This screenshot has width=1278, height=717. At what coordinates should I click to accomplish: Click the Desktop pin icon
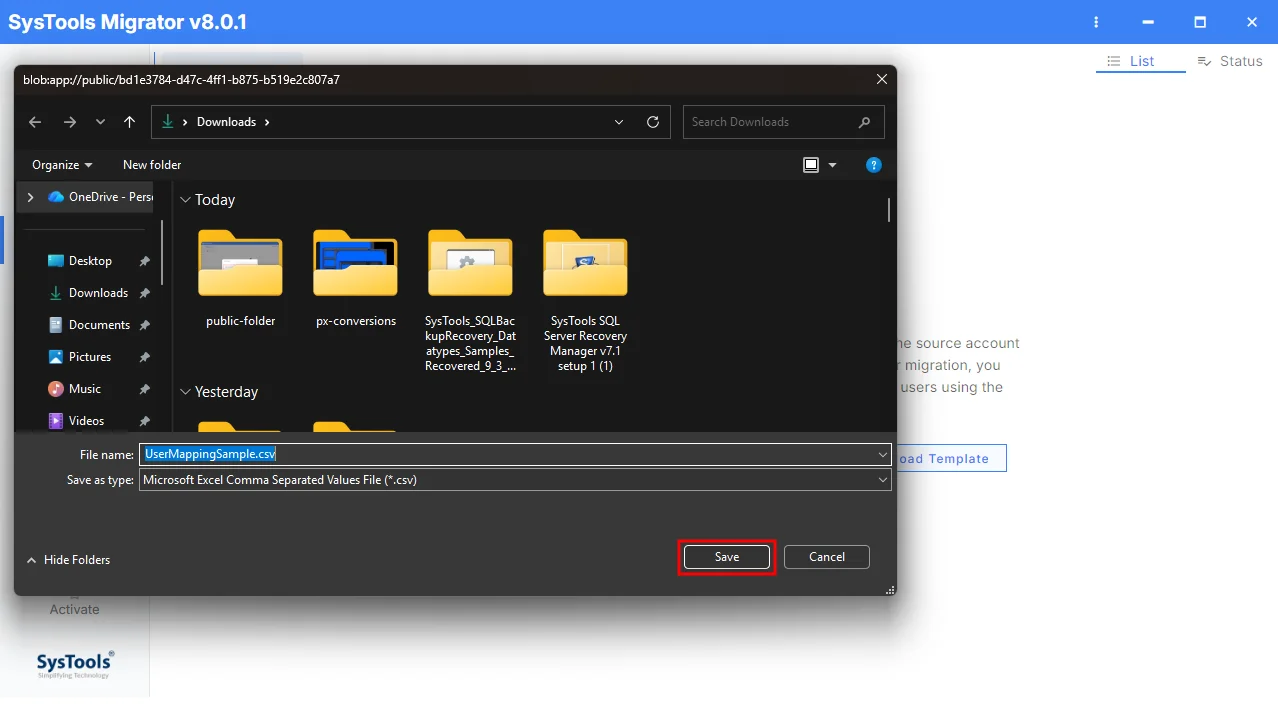[x=144, y=261]
